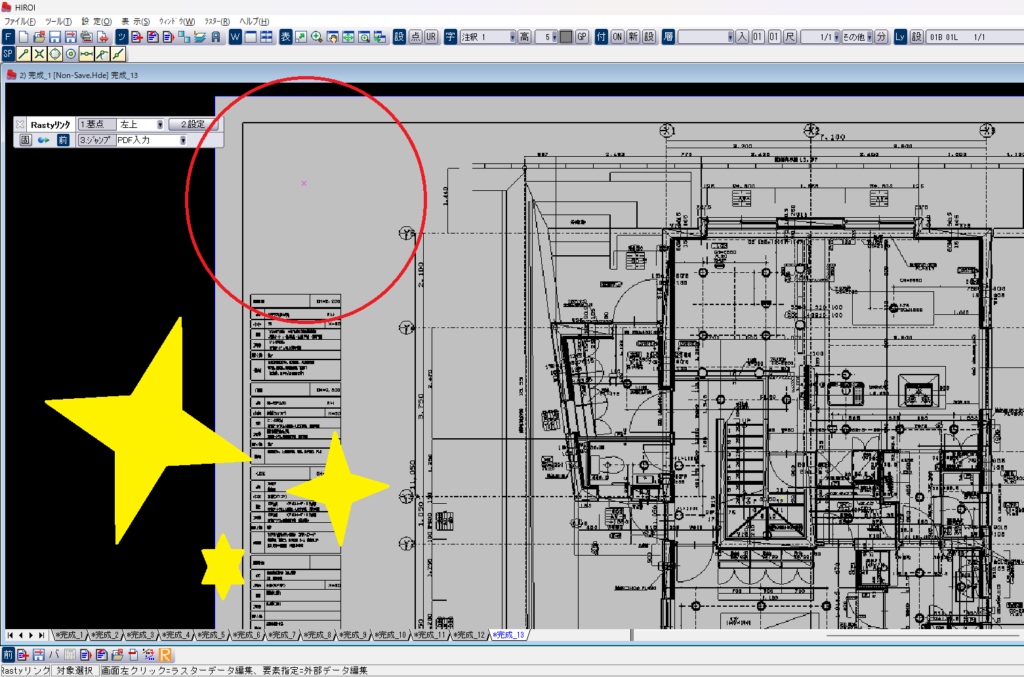Click the zoom in magnifier icon
The width and height of the screenshot is (1024, 677).
pos(316,37)
